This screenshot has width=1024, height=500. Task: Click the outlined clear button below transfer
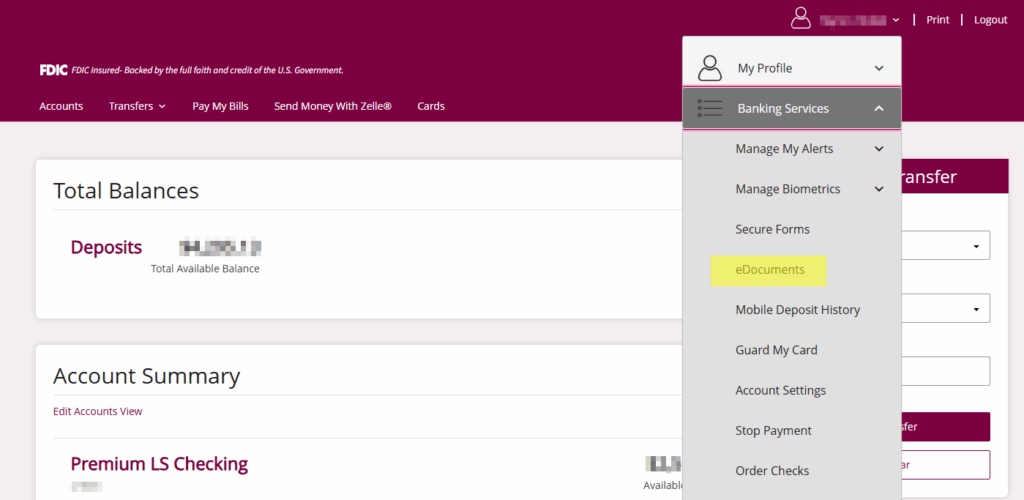[946, 465]
